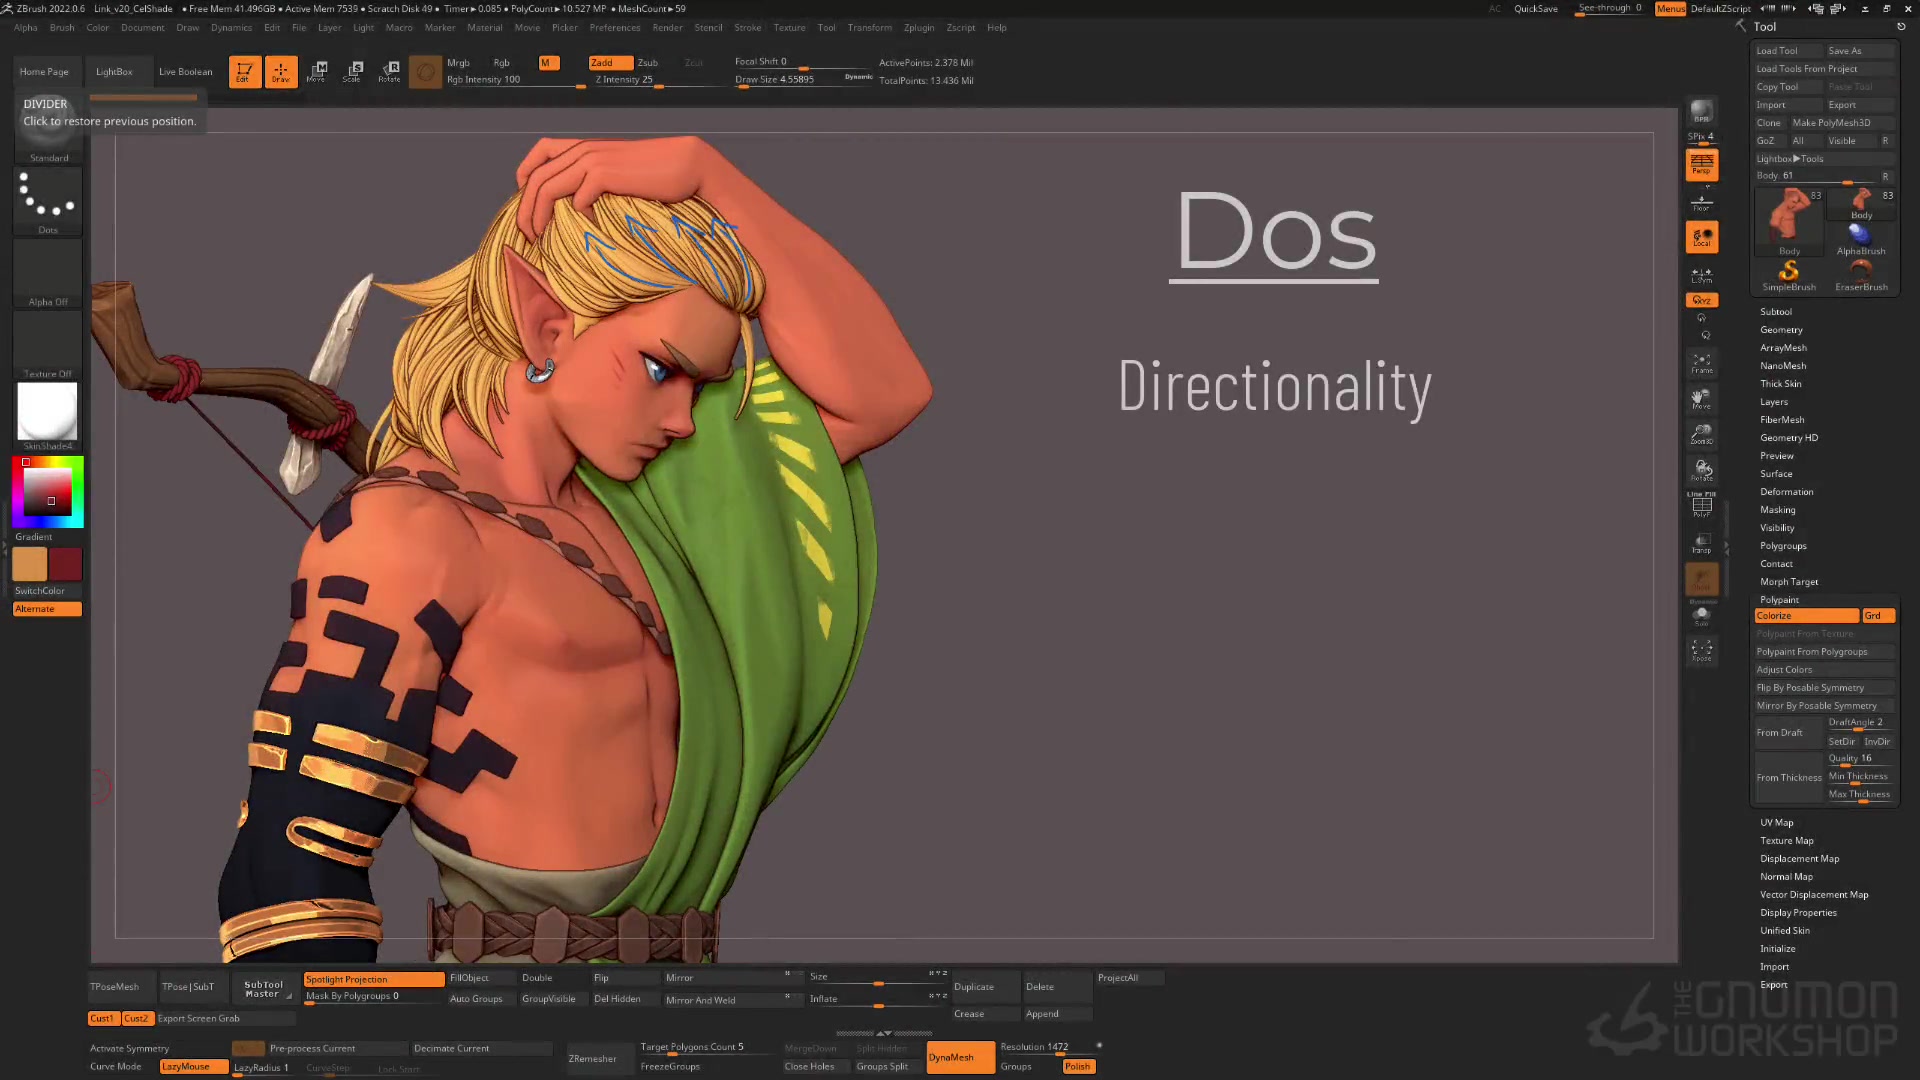This screenshot has height=1080, width=1920.
Task: Expand the Subtool palette section
Action: point(1776,312)
